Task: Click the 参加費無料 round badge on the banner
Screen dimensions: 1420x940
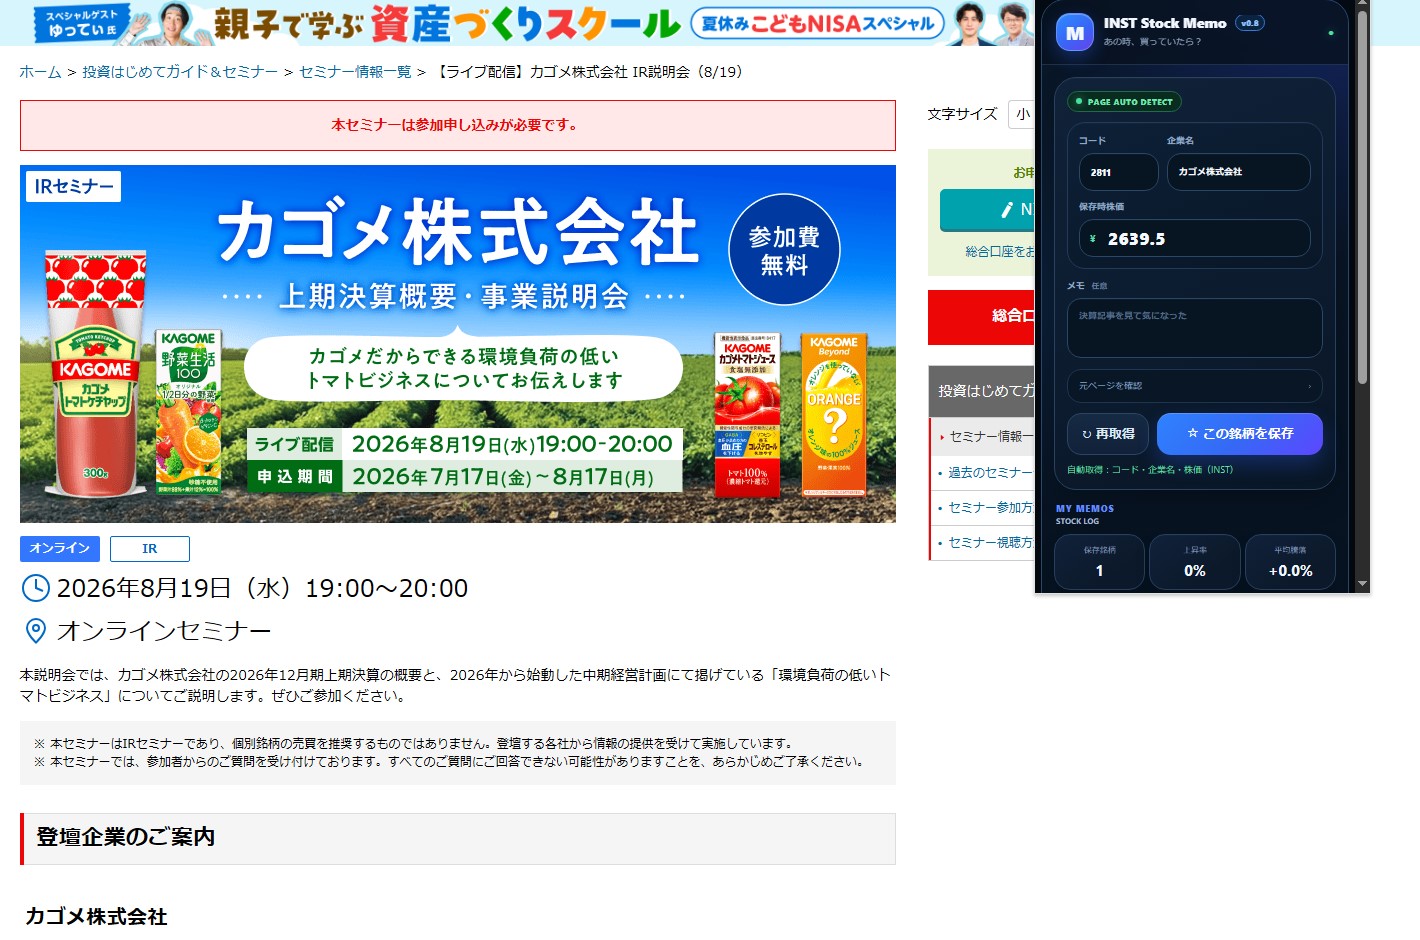Action: tap(785, 250)
